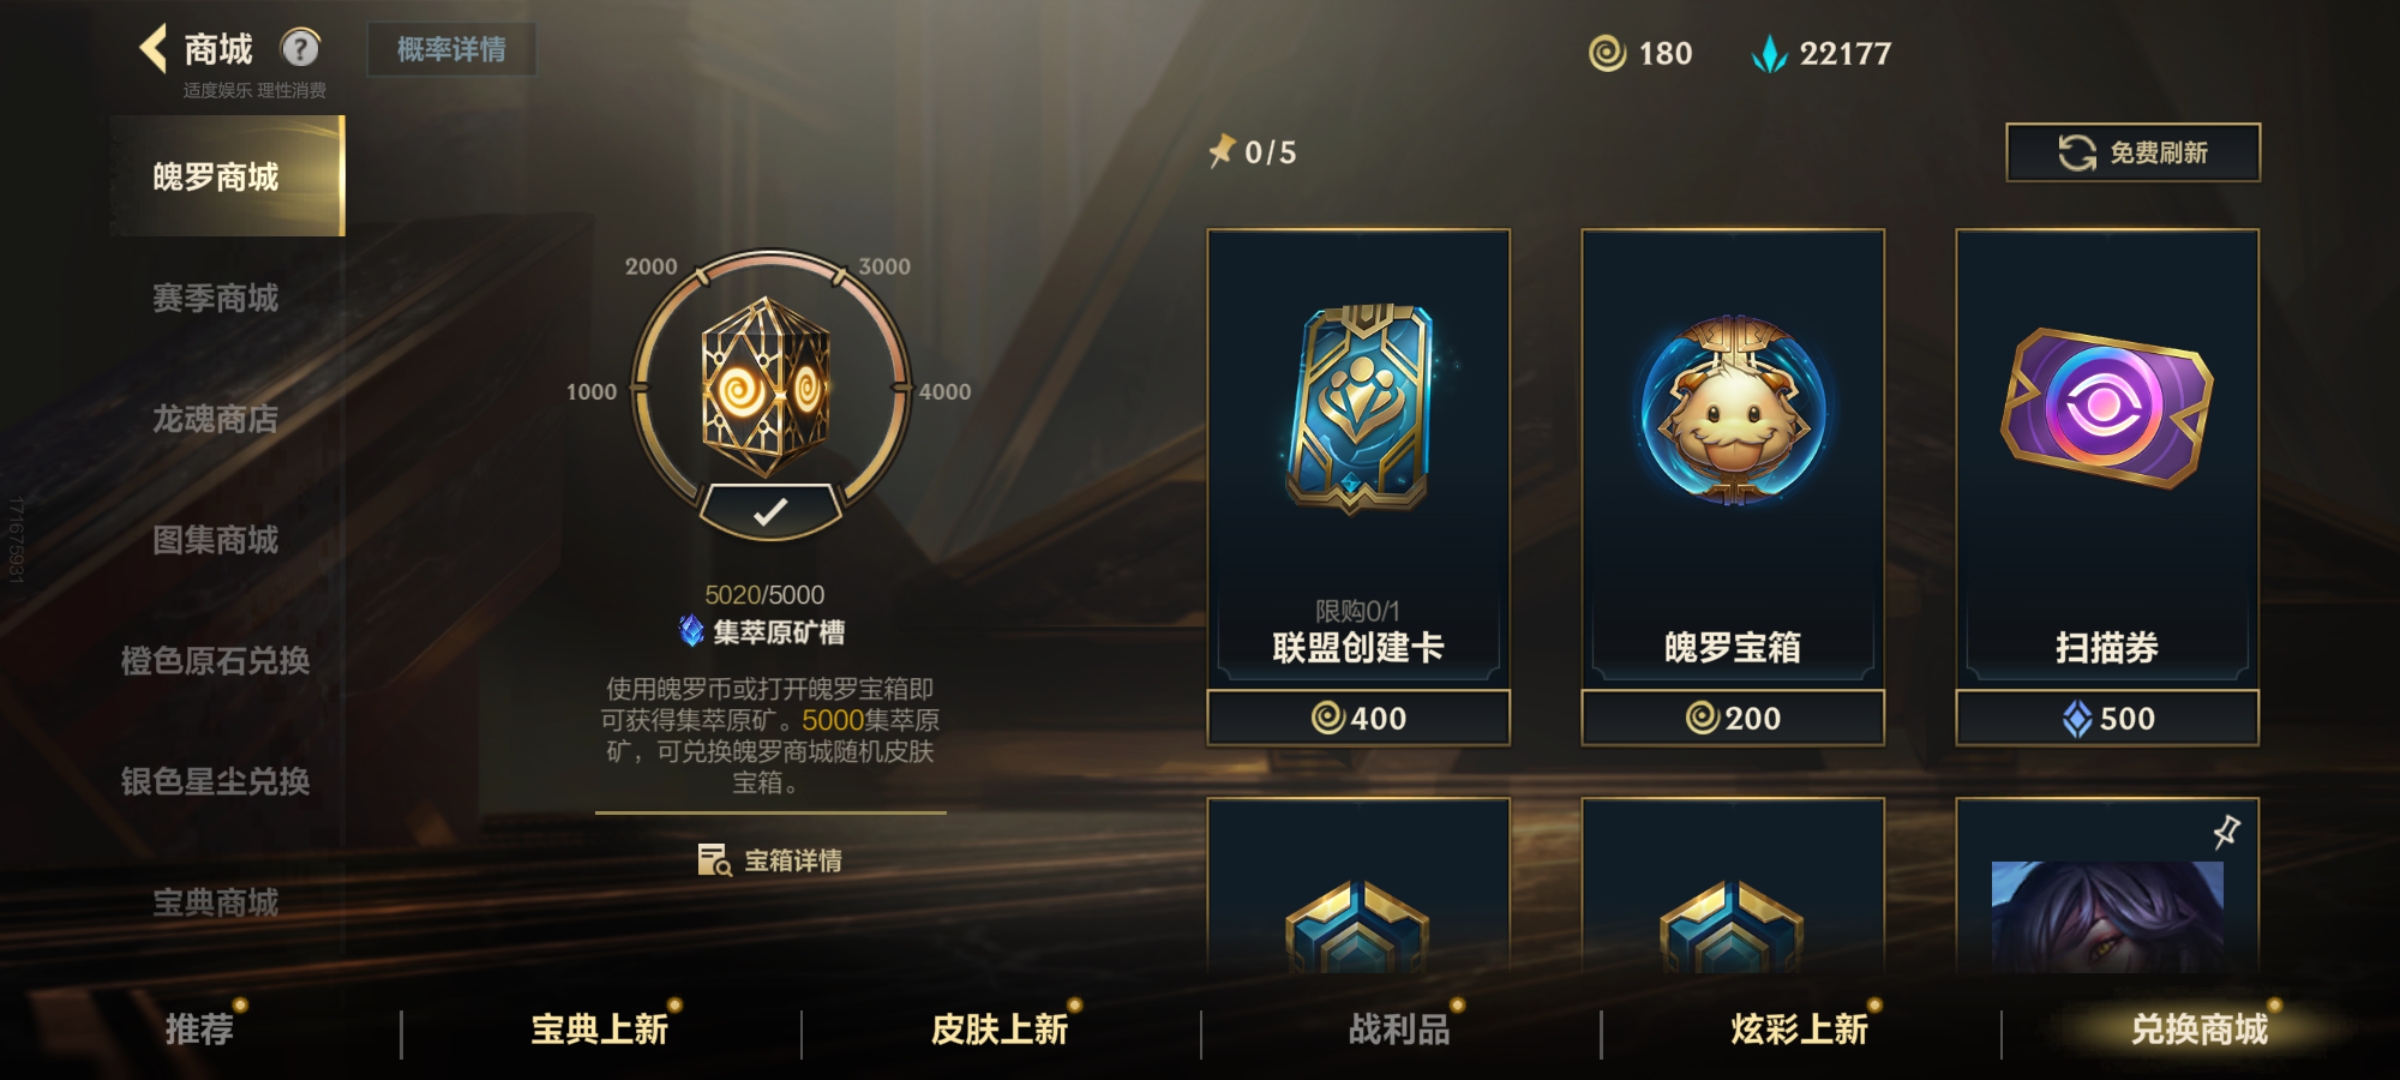This screenshot has height=1080, width=2400.
Task: Open the 概率详情 probability details button
Action: (x=451, y=49)
